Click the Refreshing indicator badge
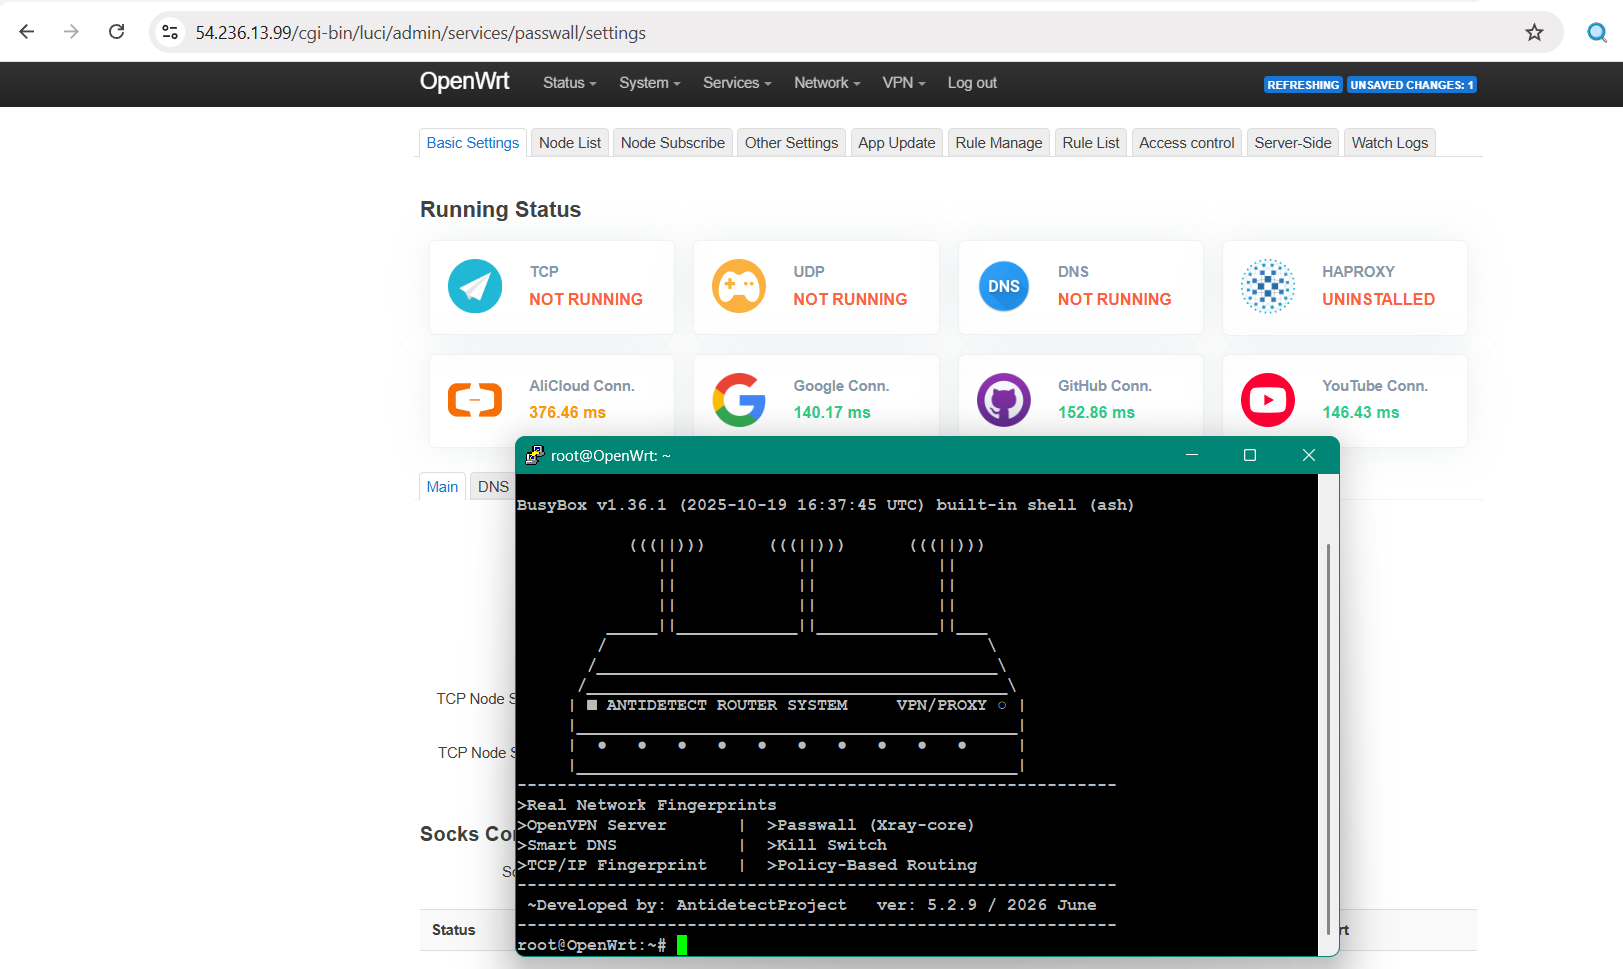The width and height of the screenshot is (1623, 969). click(1303, 85)
